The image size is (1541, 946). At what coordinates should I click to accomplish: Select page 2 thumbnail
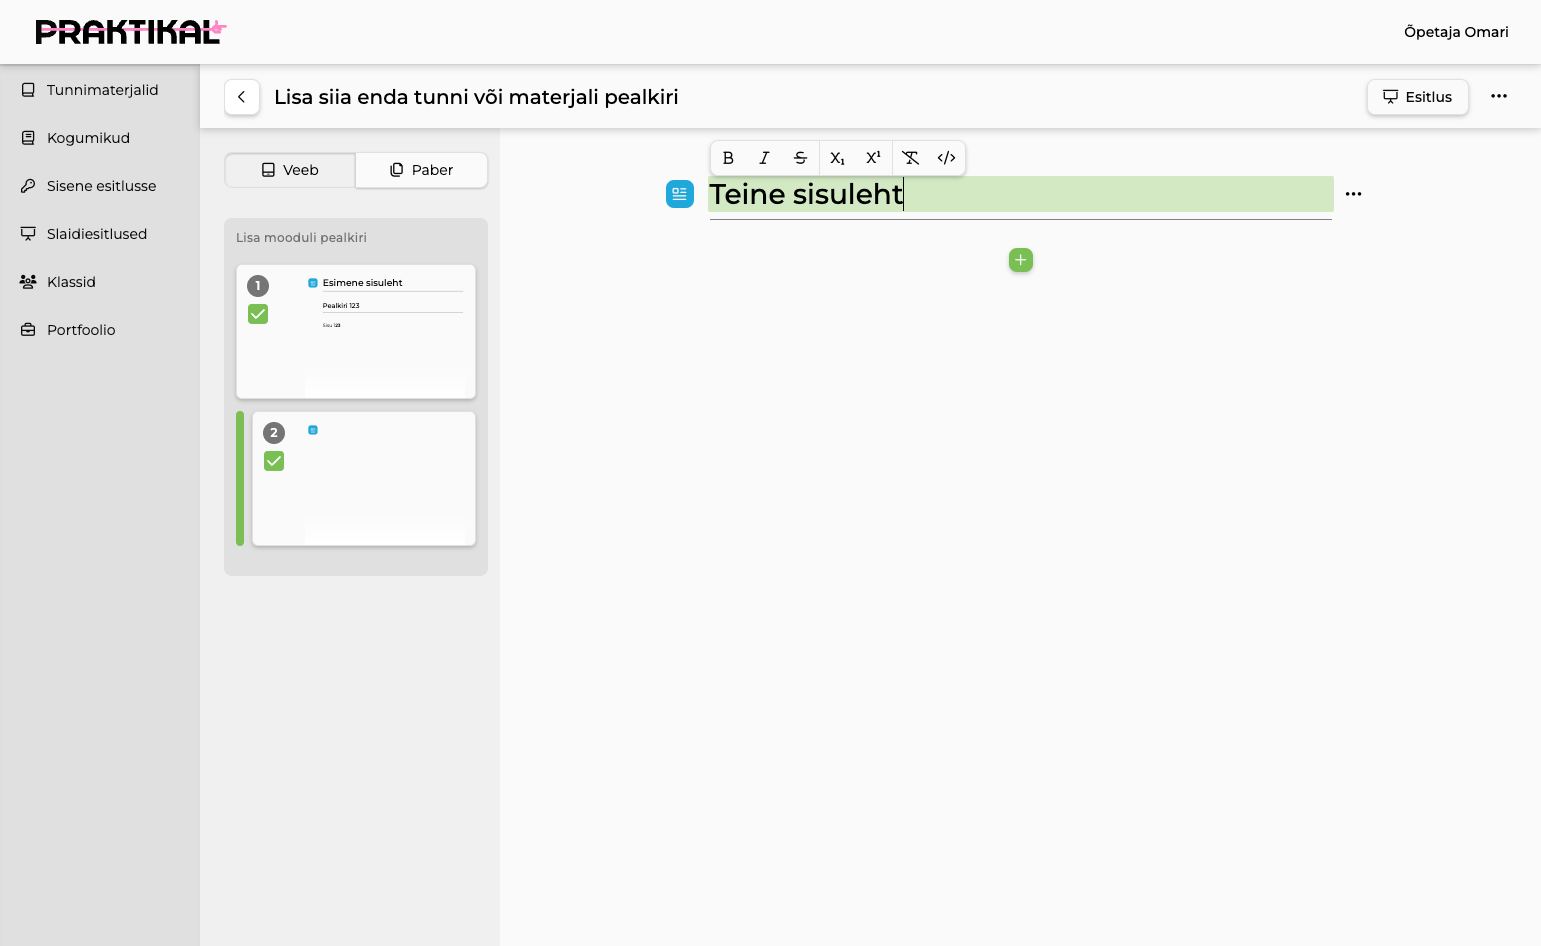click(364, 479)
